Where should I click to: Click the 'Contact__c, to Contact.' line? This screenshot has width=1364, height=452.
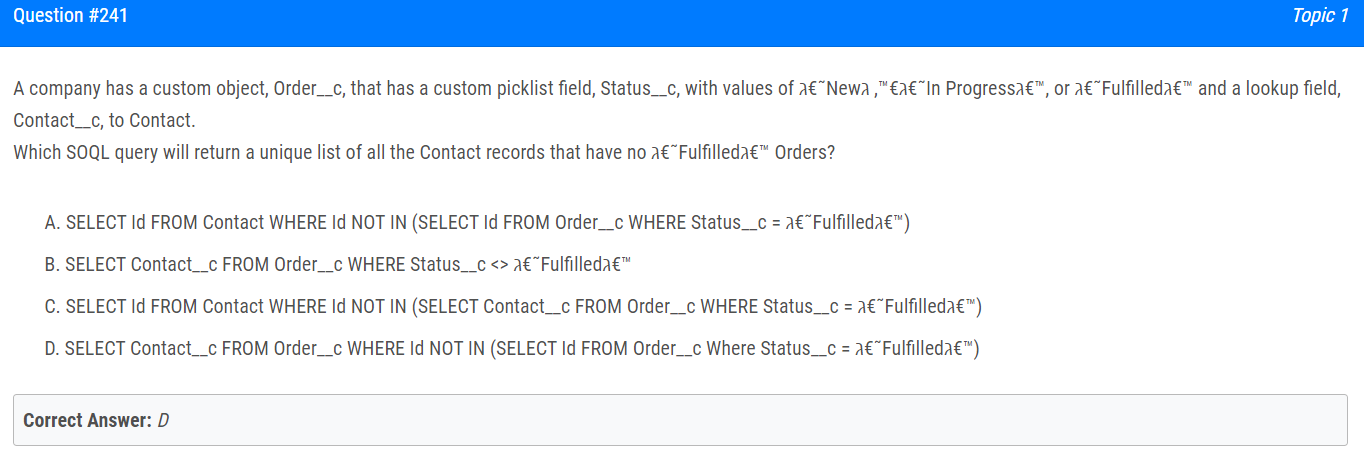point(105,121)
